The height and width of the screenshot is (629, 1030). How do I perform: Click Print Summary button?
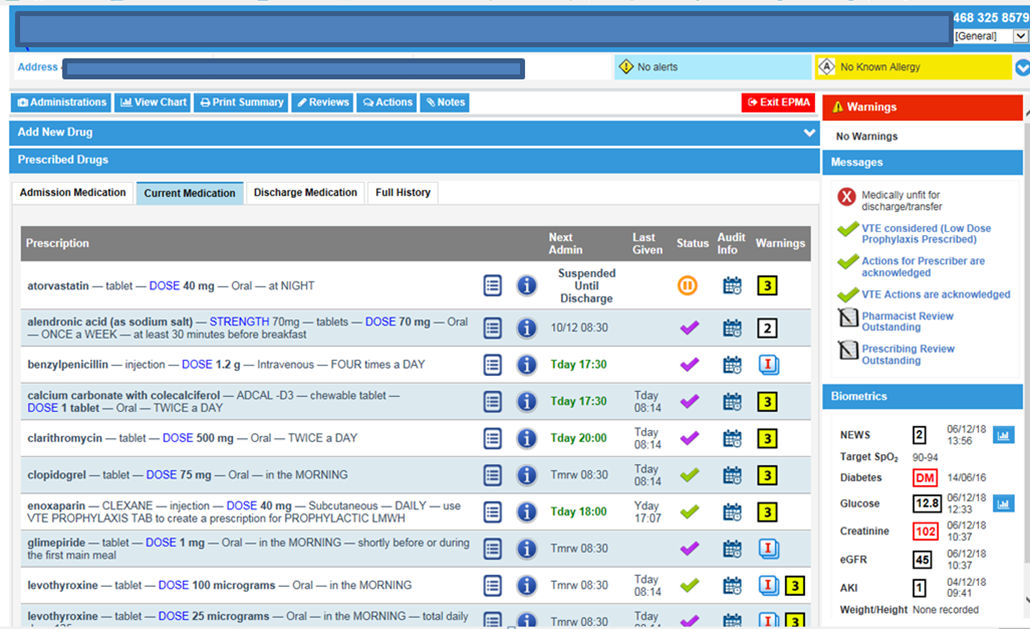[x=241, y=102]
